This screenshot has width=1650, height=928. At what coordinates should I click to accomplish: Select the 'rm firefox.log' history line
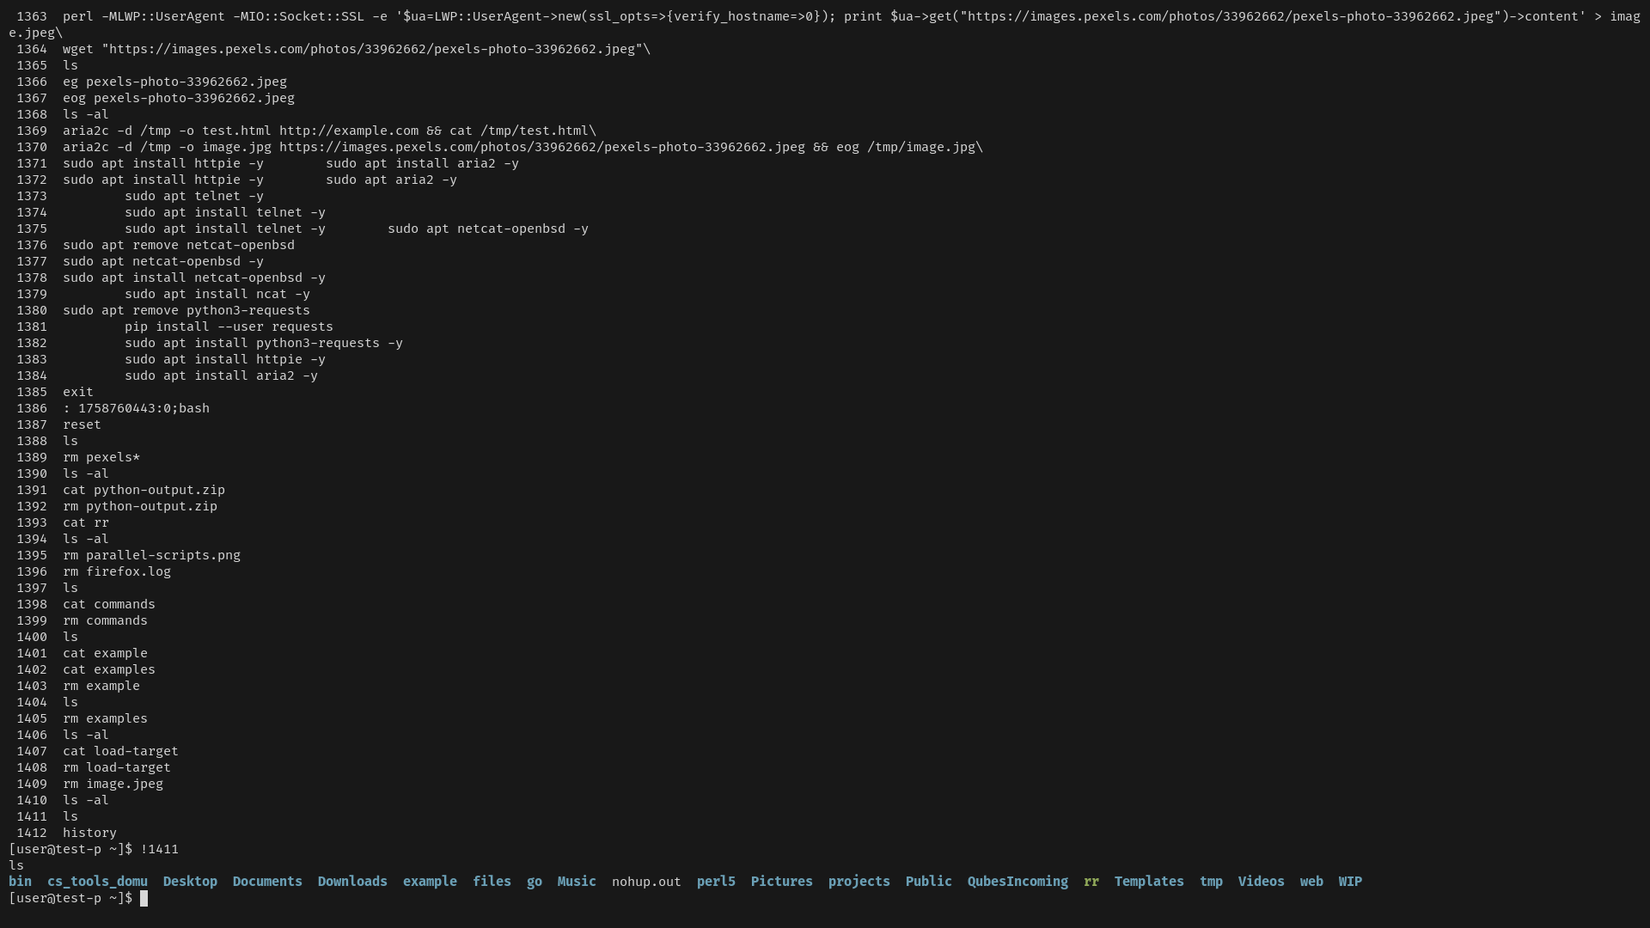117,572
